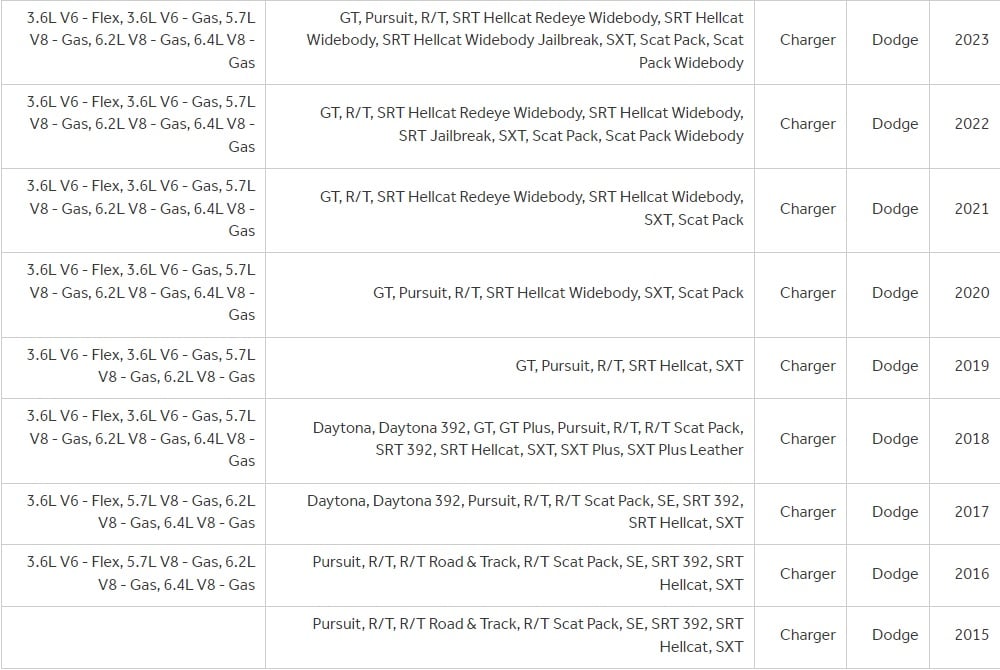
Task: Select the engine list cell in the 2016 row
Action: click(141, 574)
